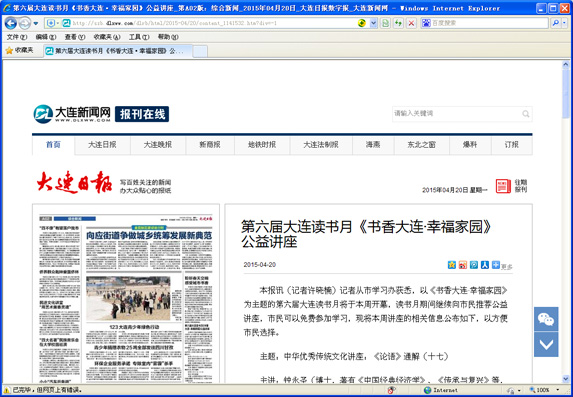Select the 大连法制报 navigation tab
The width and height of the screenshot is (573, 397).
click(x=321, y=145)
